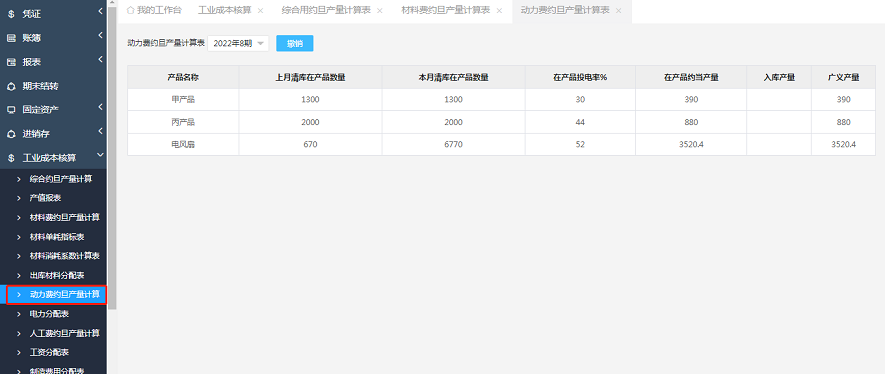
Task: Click the monitor icon beside 固定资产
Action: click(11, 109)
